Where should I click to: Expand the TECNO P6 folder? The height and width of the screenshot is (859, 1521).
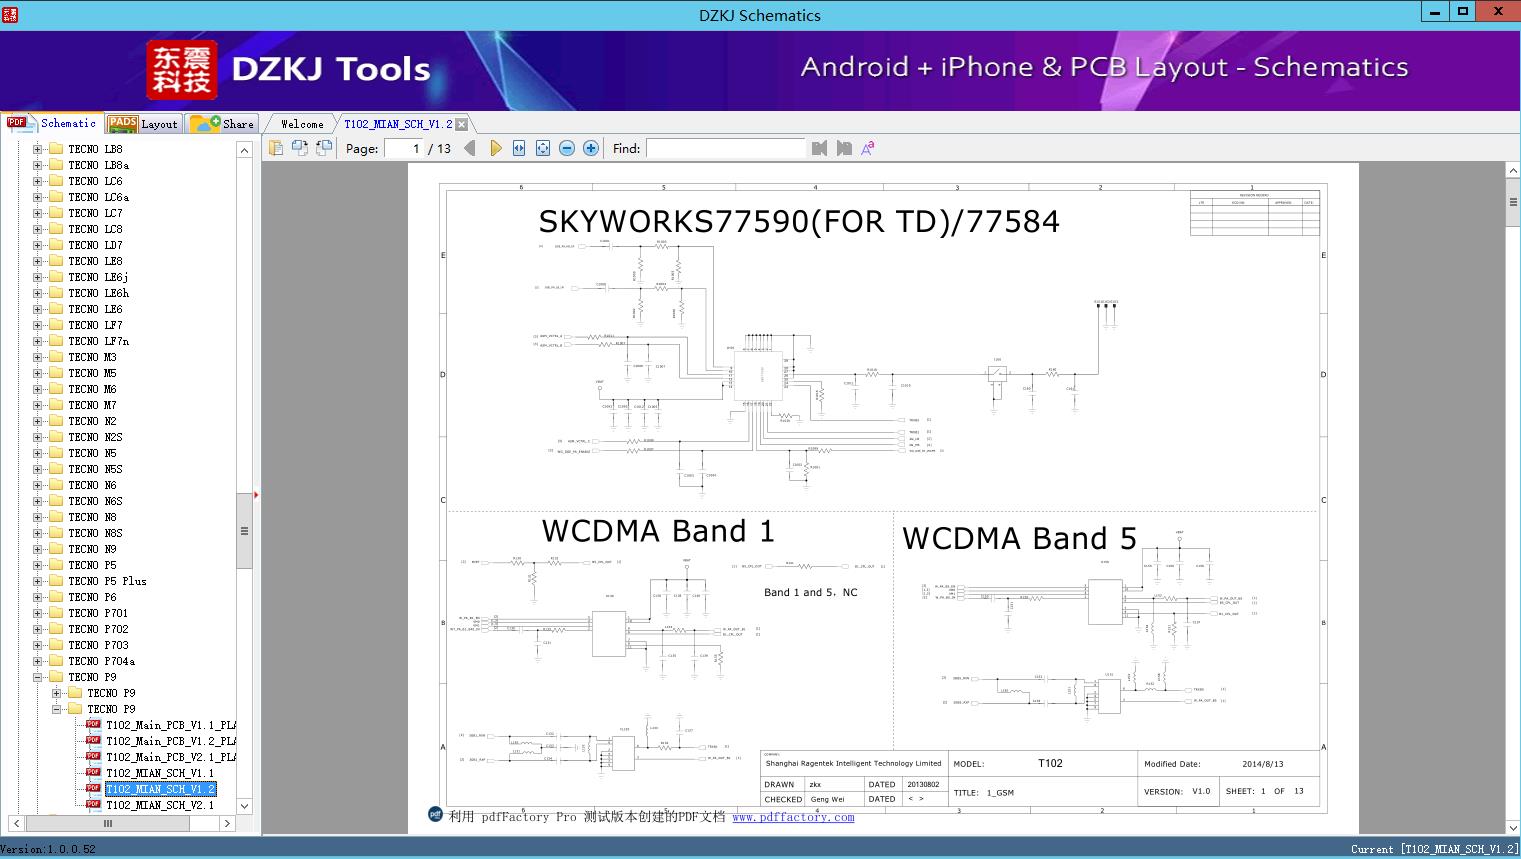(x=38, y=597)
